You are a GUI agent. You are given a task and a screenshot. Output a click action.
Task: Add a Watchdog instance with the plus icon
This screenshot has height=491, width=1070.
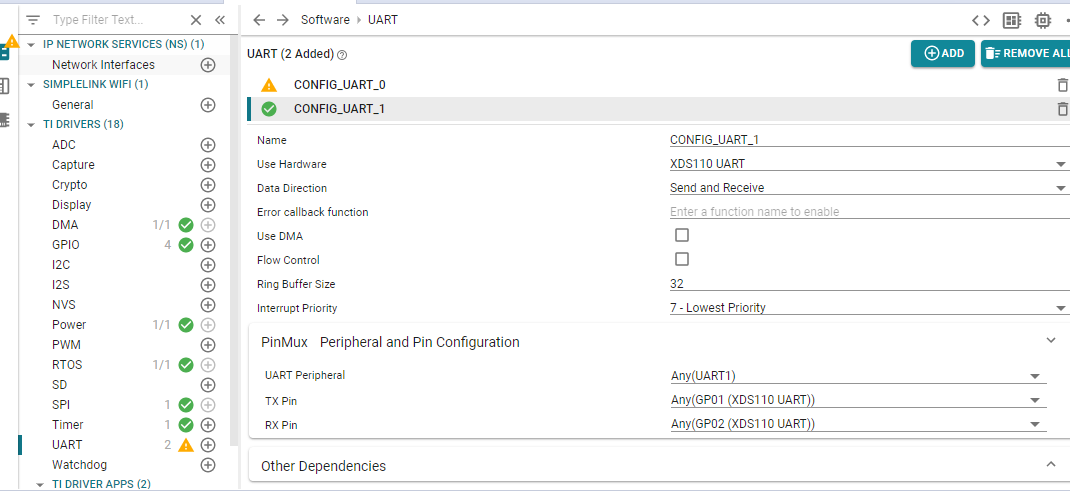[x=208, y=465]
